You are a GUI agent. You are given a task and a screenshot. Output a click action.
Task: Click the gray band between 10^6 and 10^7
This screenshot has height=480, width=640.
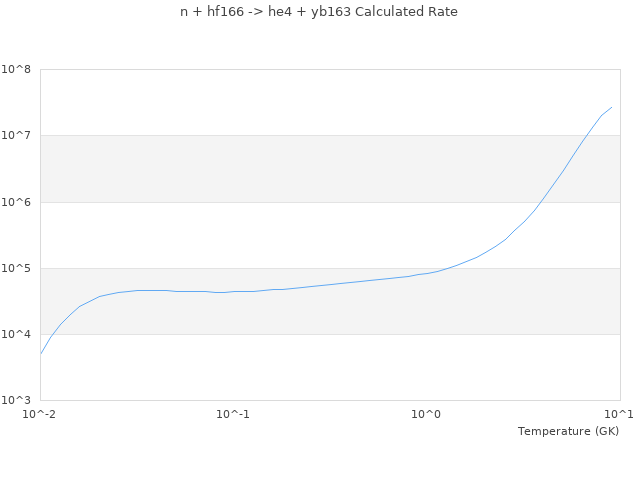tap(330, 168)
